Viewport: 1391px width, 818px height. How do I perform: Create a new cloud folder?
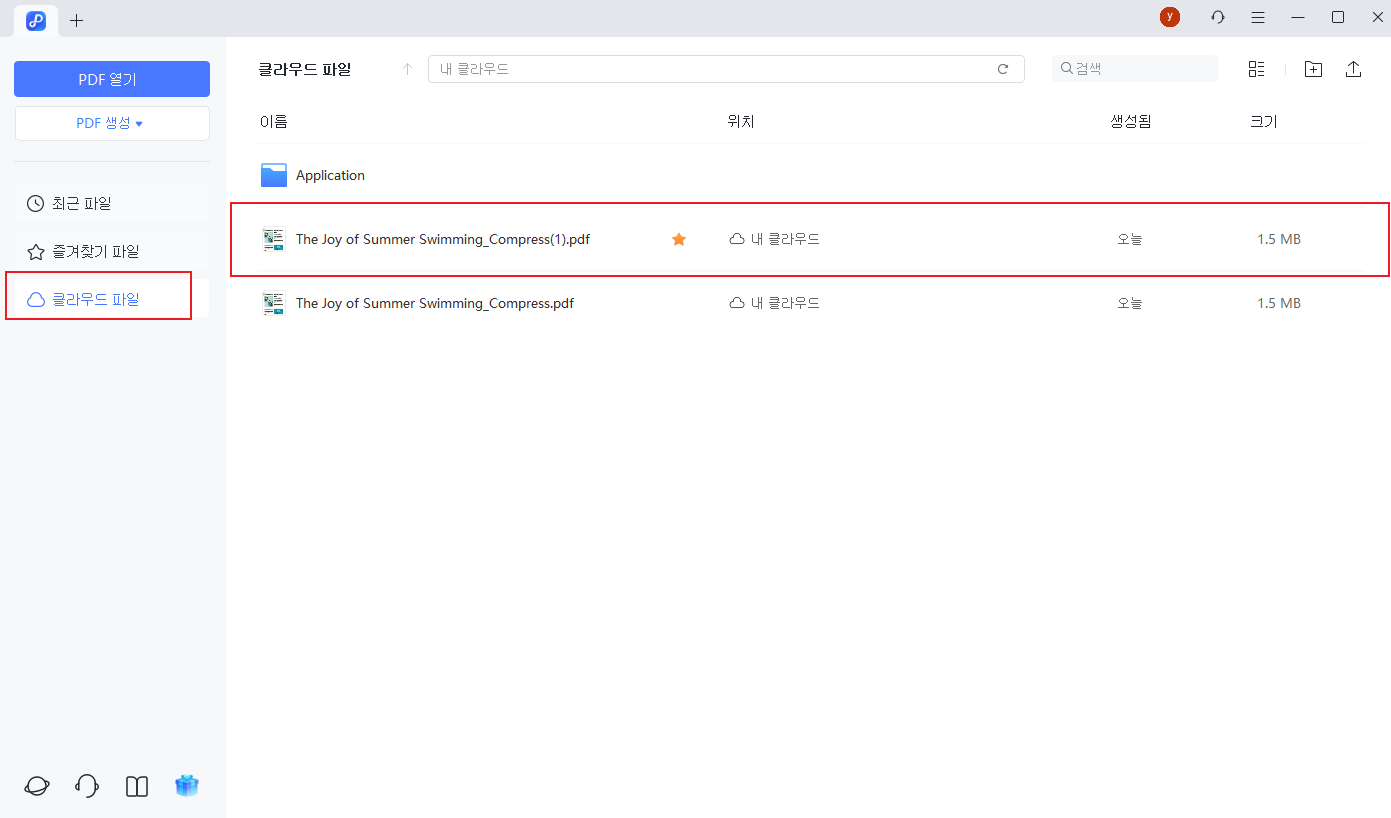(1313, 69)
